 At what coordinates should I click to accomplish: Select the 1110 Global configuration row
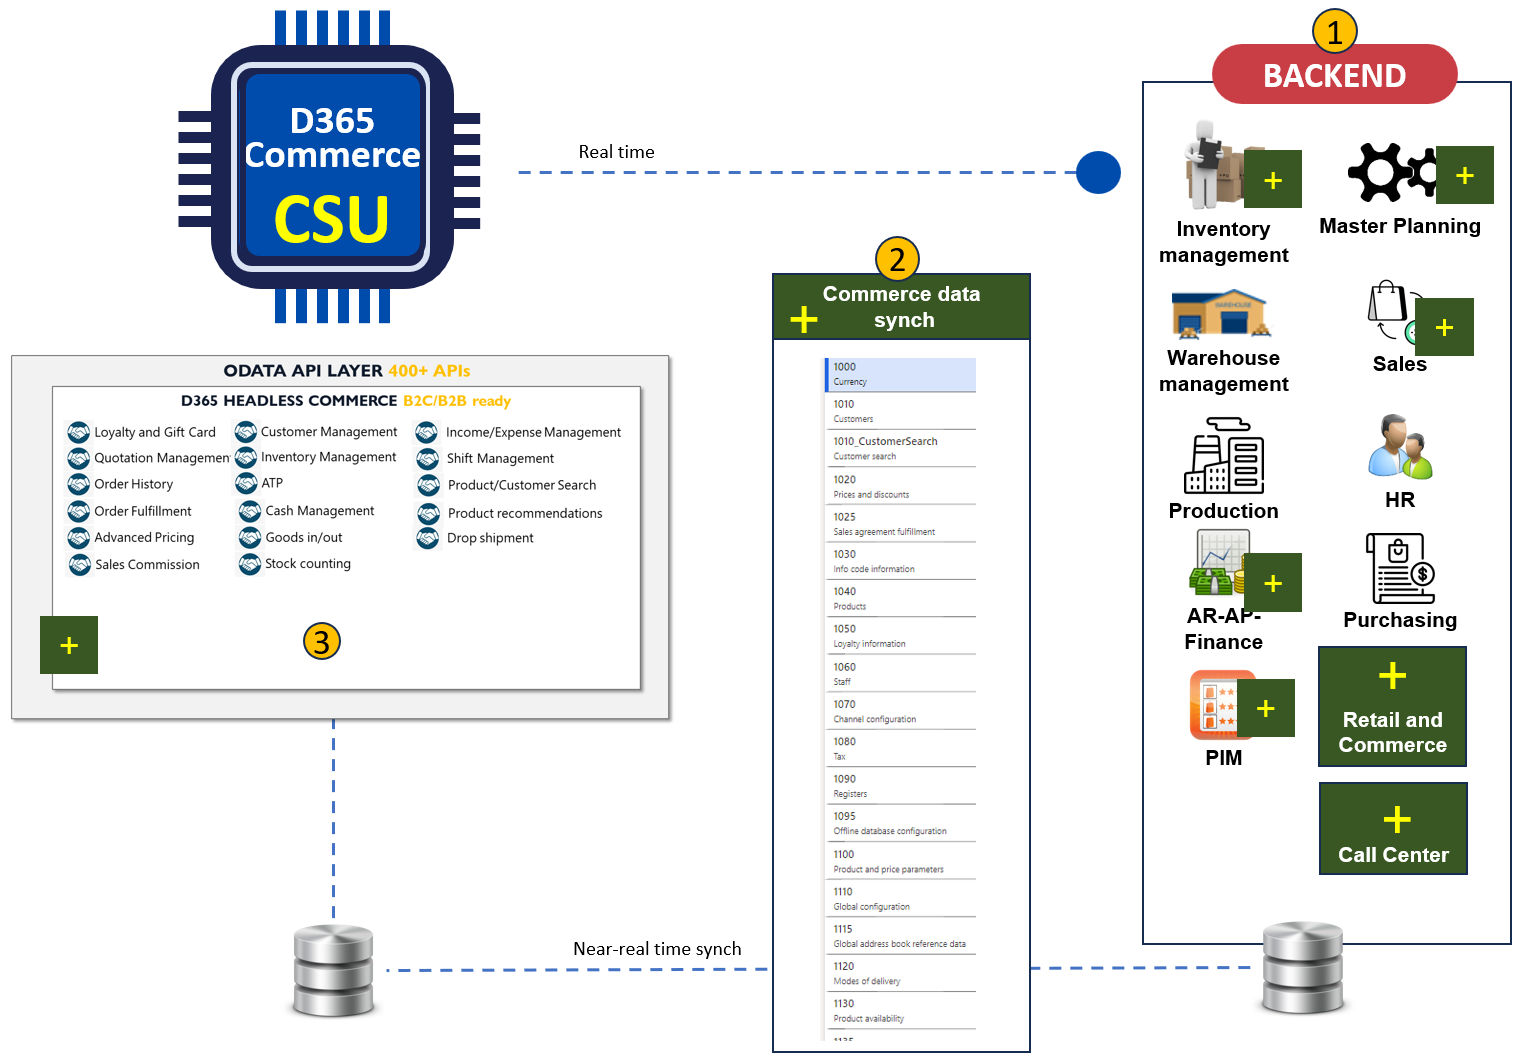(x=900, y=899)
